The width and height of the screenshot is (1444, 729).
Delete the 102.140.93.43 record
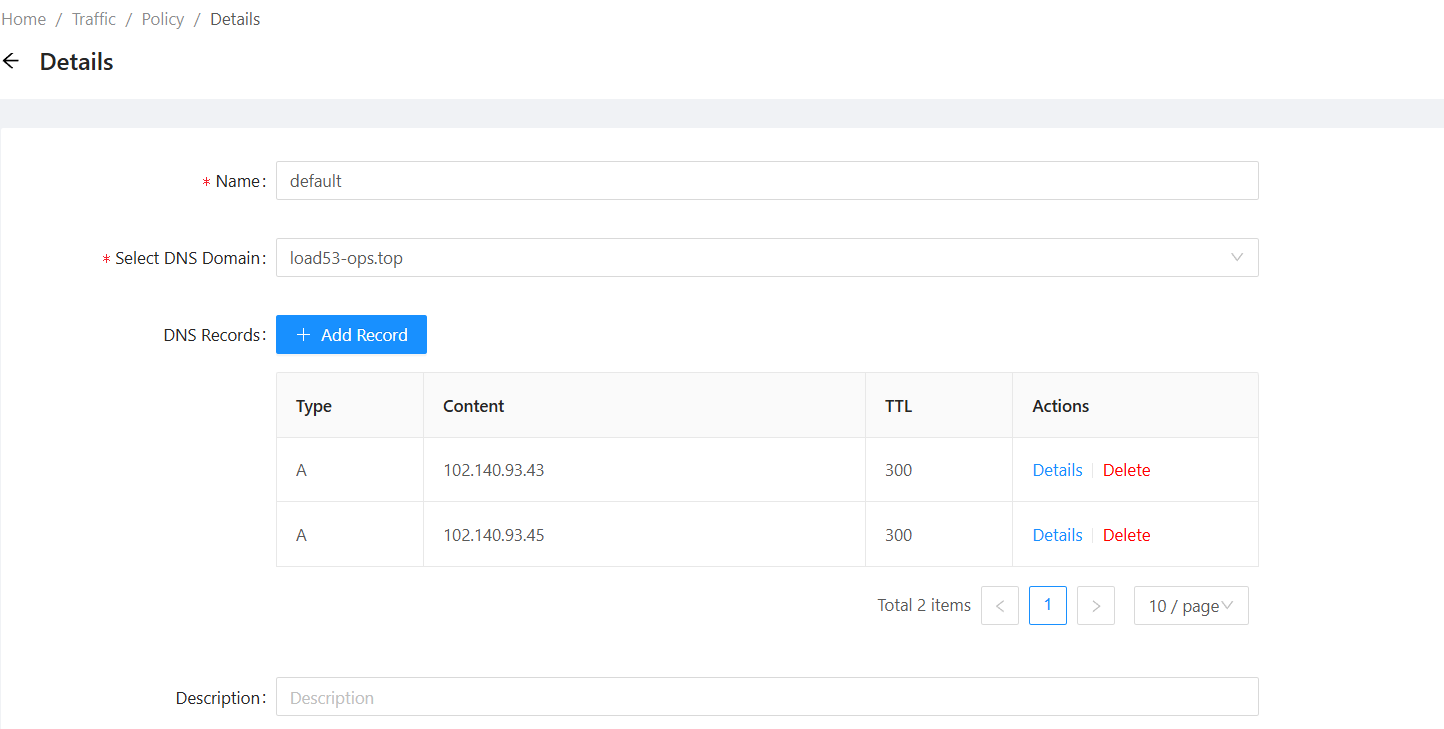[1126, 470]
